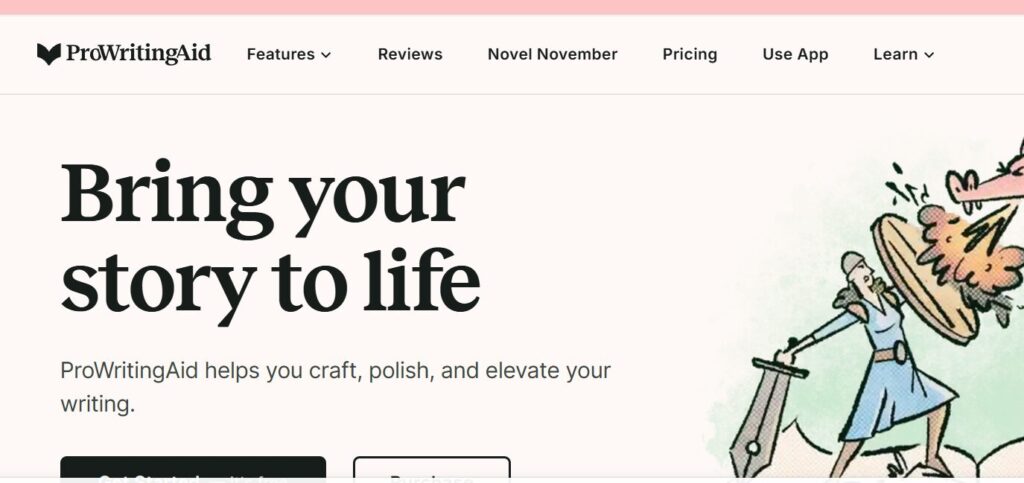Open the Learn menu

[x=895, y=54]
